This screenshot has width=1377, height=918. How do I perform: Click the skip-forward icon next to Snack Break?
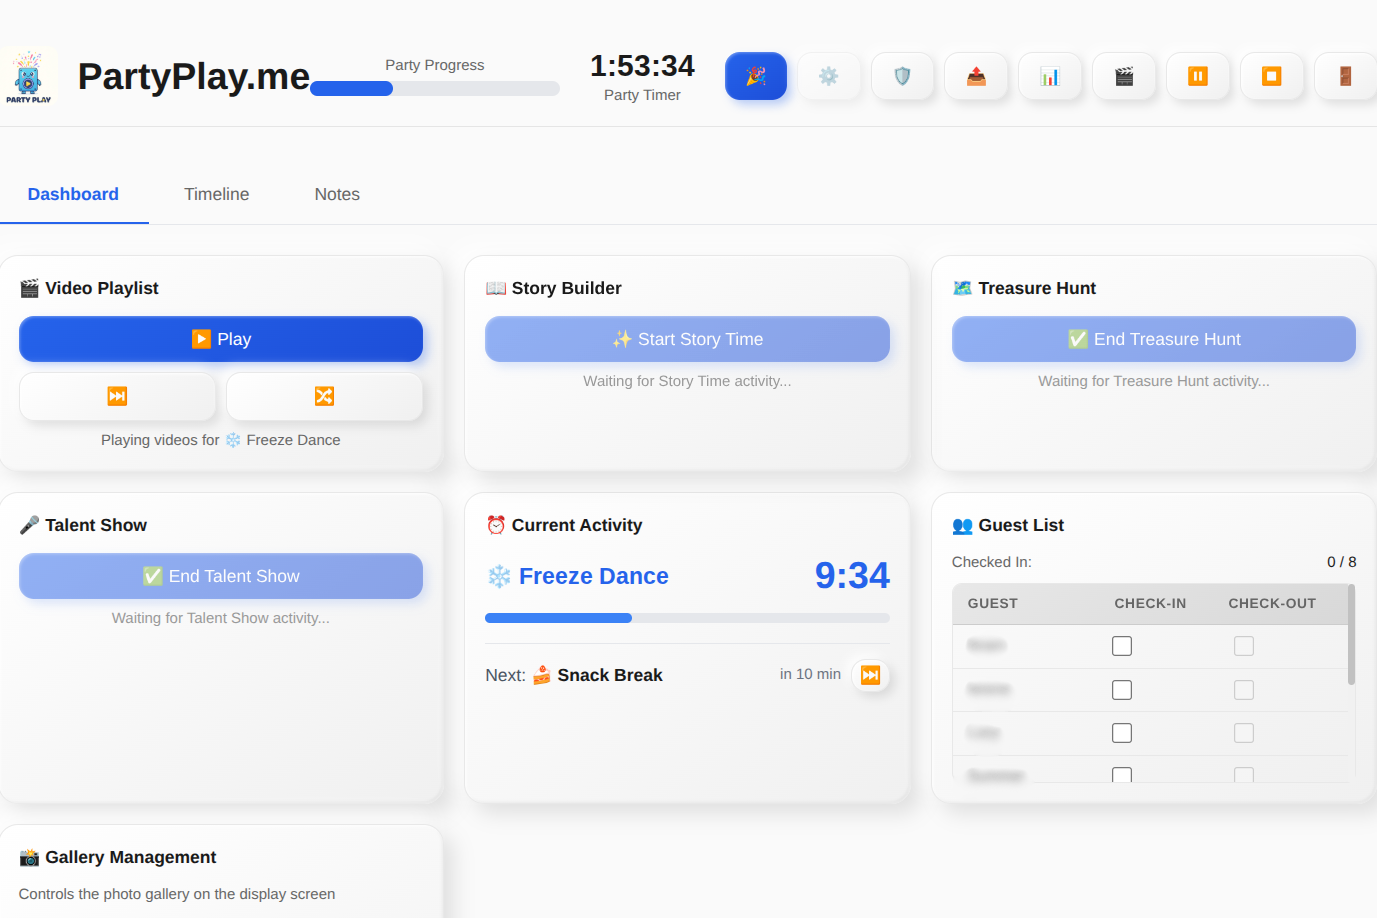(x=870, y=675)
